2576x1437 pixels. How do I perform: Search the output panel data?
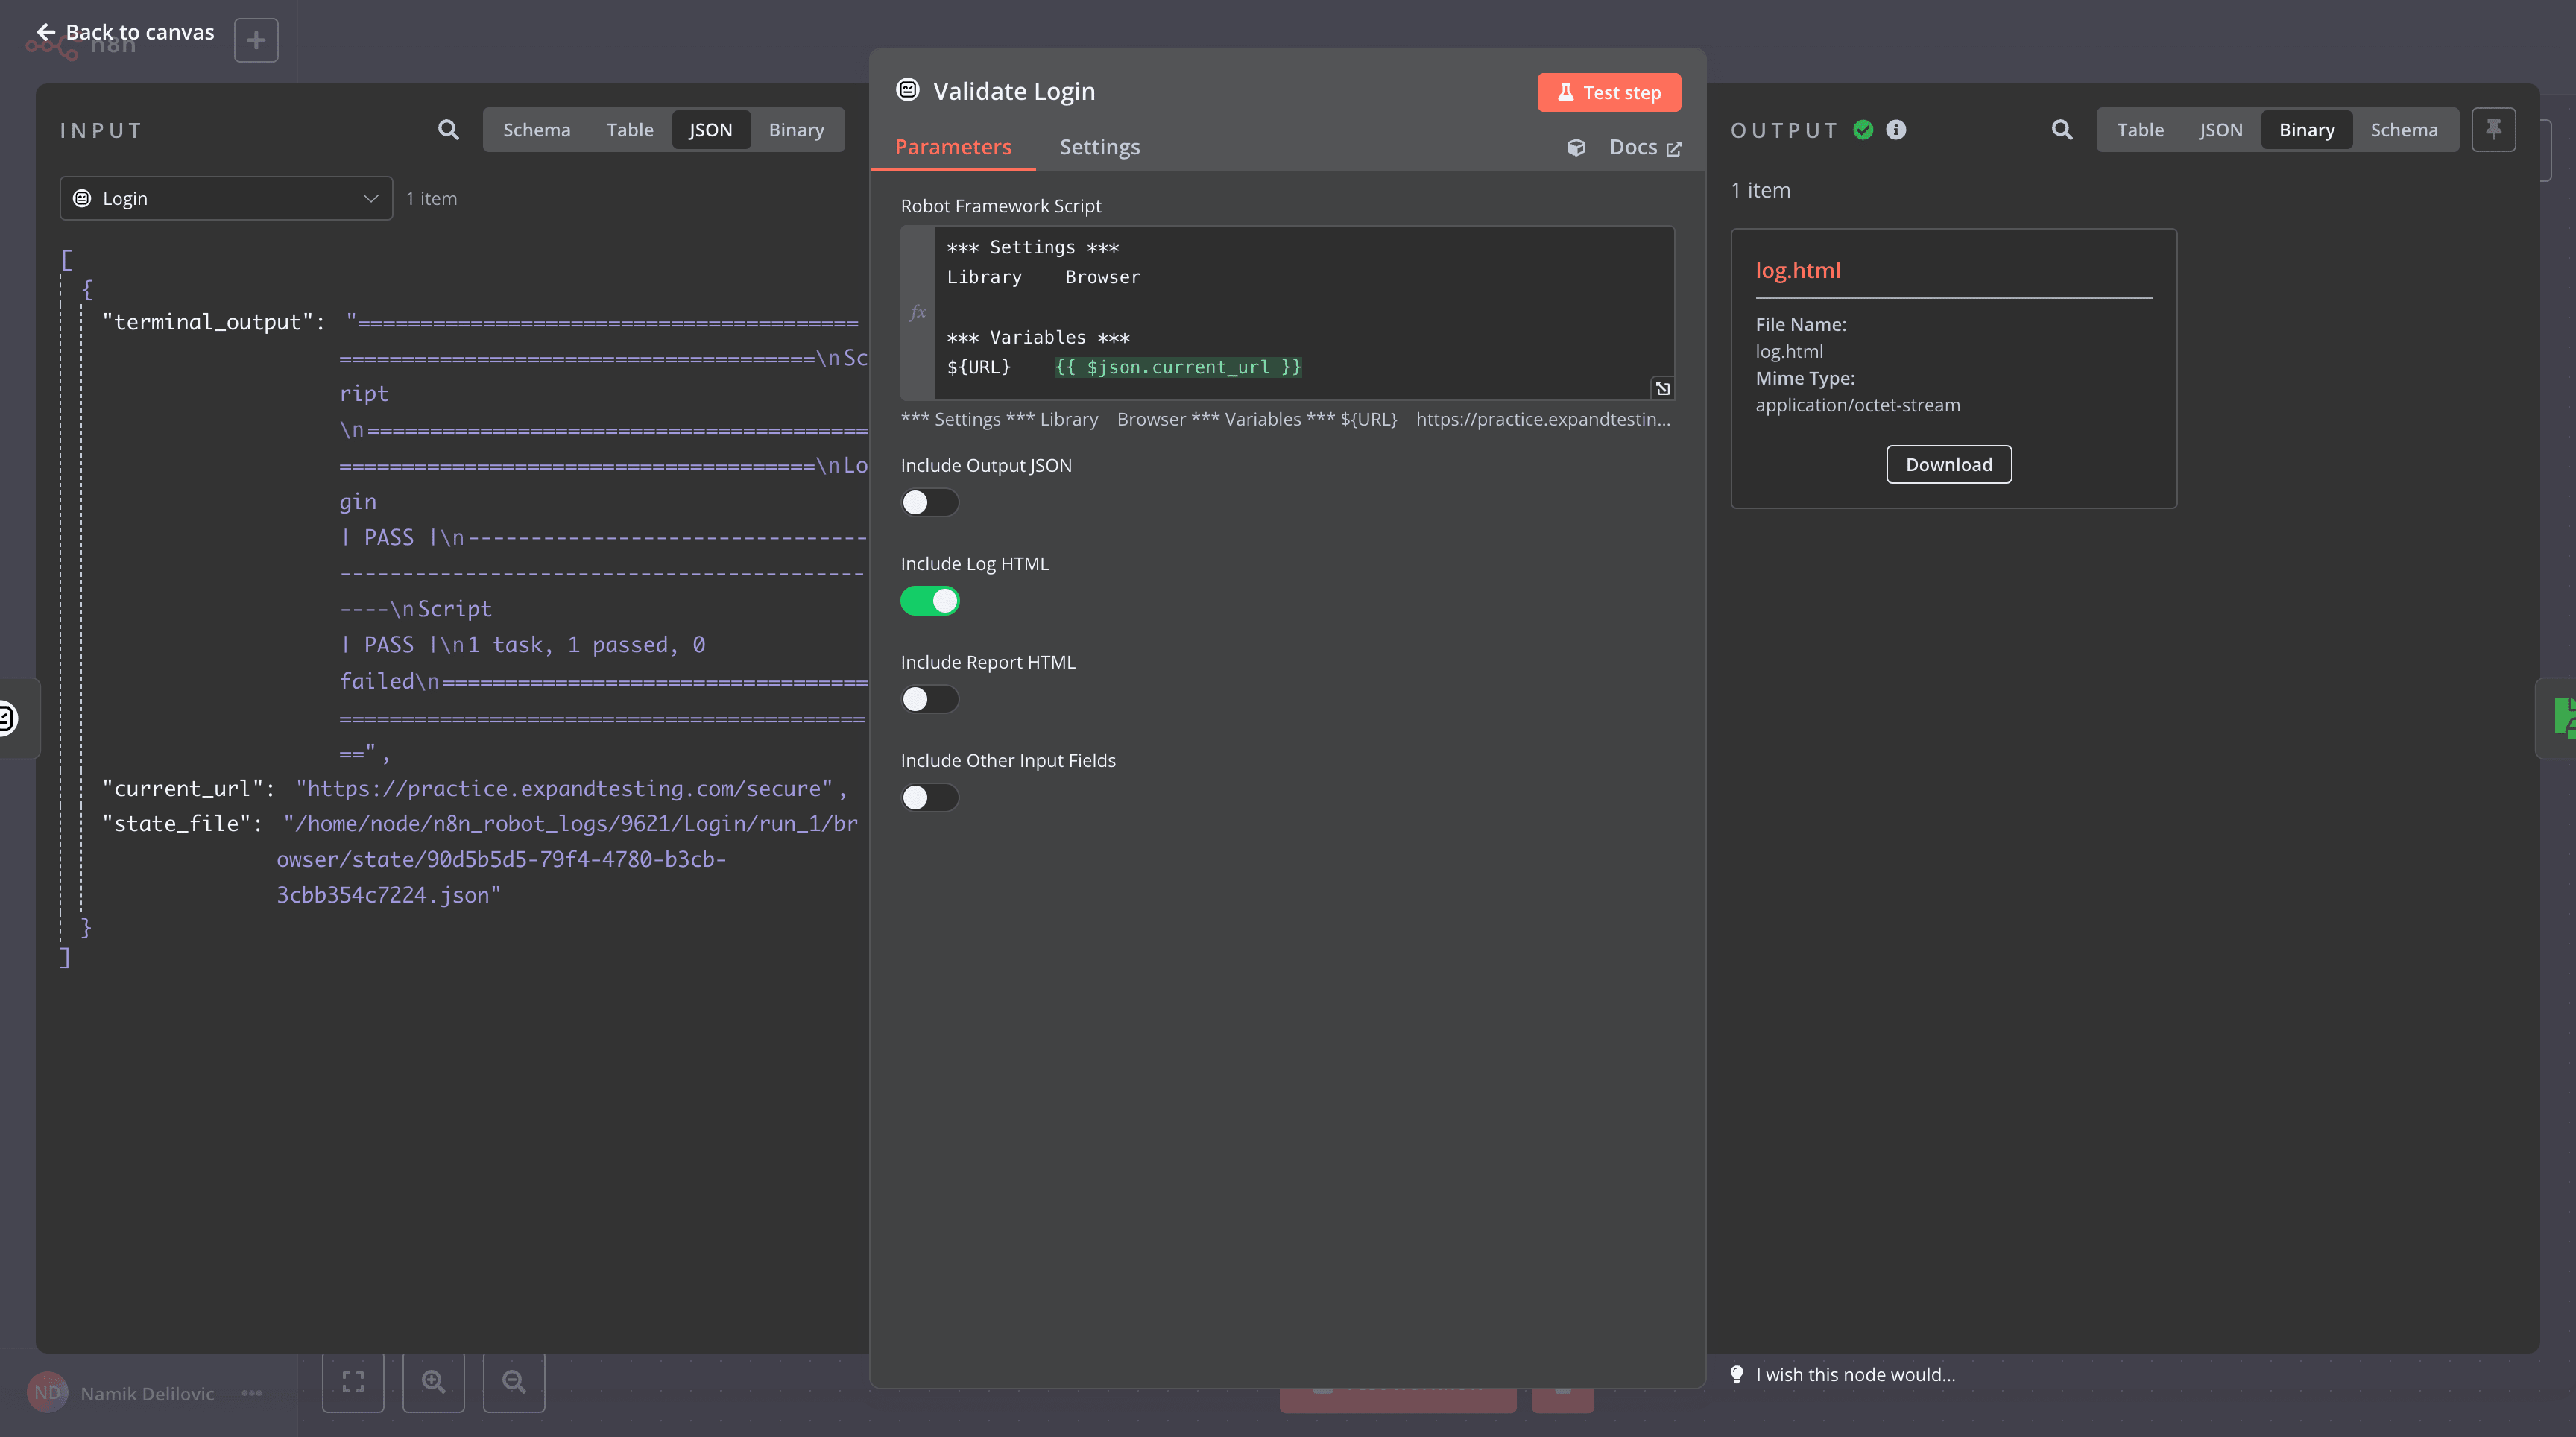[2061, 130]
